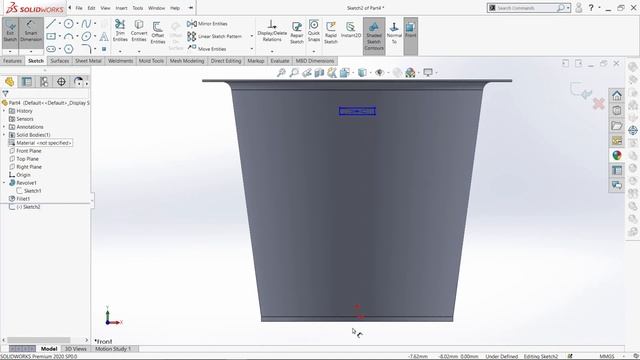
Task: Open the Tools menu
Action: [x=138, y=8]
